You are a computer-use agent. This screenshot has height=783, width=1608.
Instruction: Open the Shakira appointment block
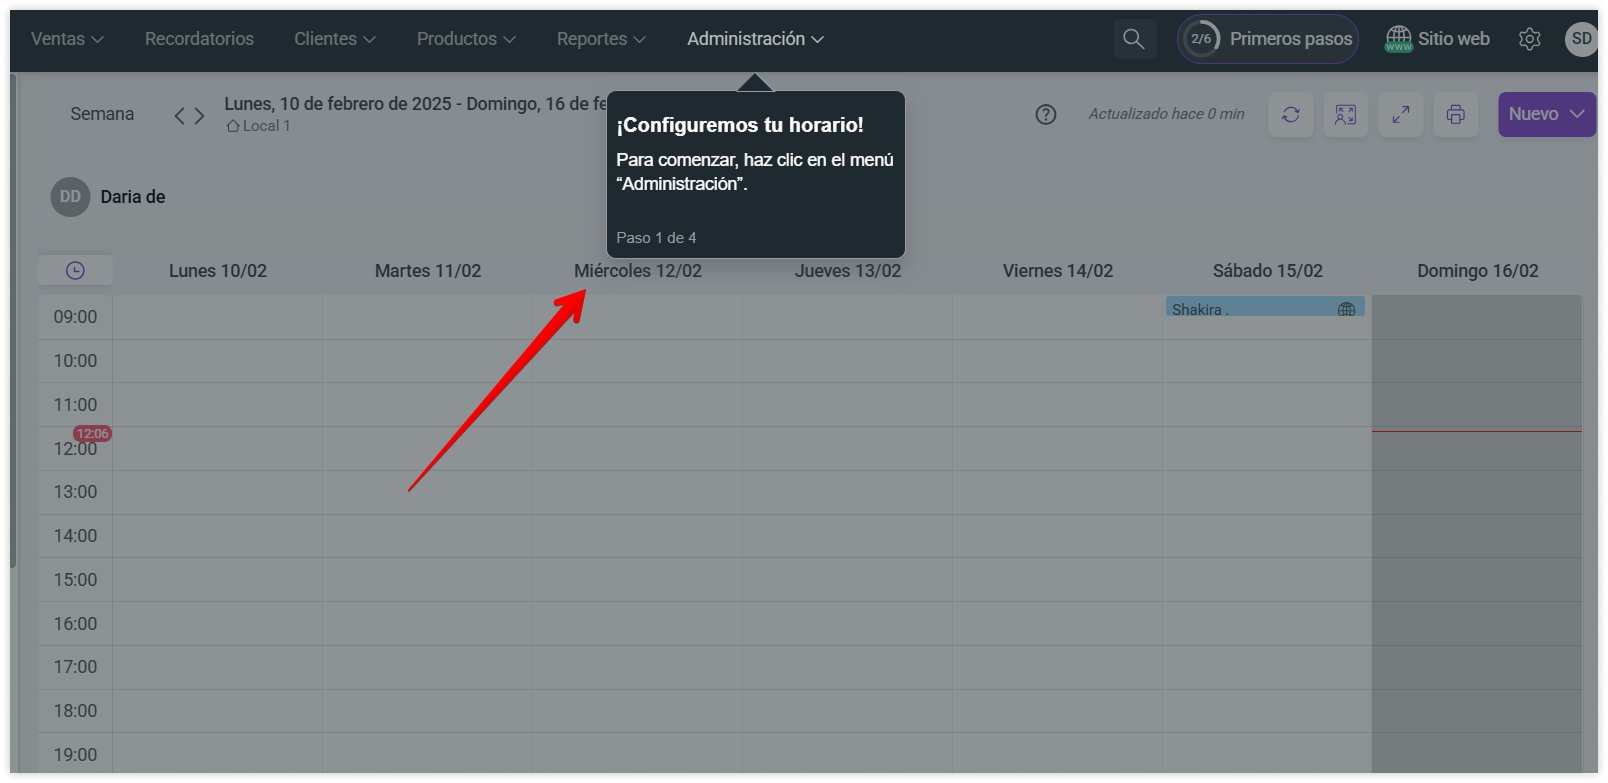click(x=1265, y=308)
